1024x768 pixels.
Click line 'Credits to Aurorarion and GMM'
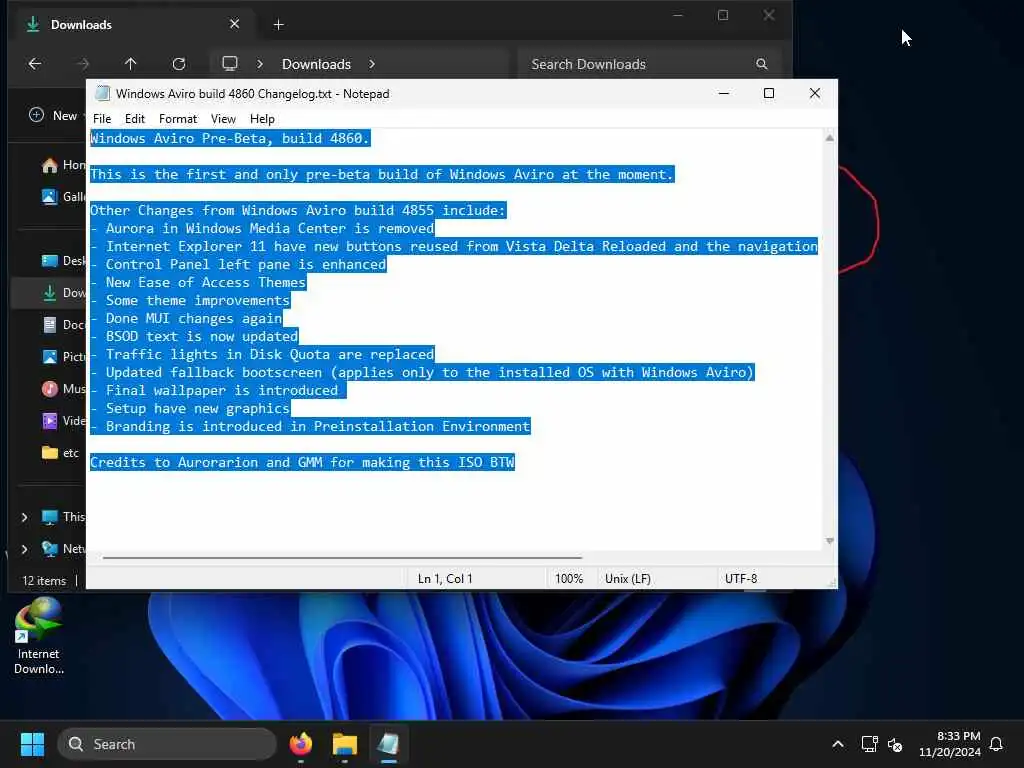[302, 462]
